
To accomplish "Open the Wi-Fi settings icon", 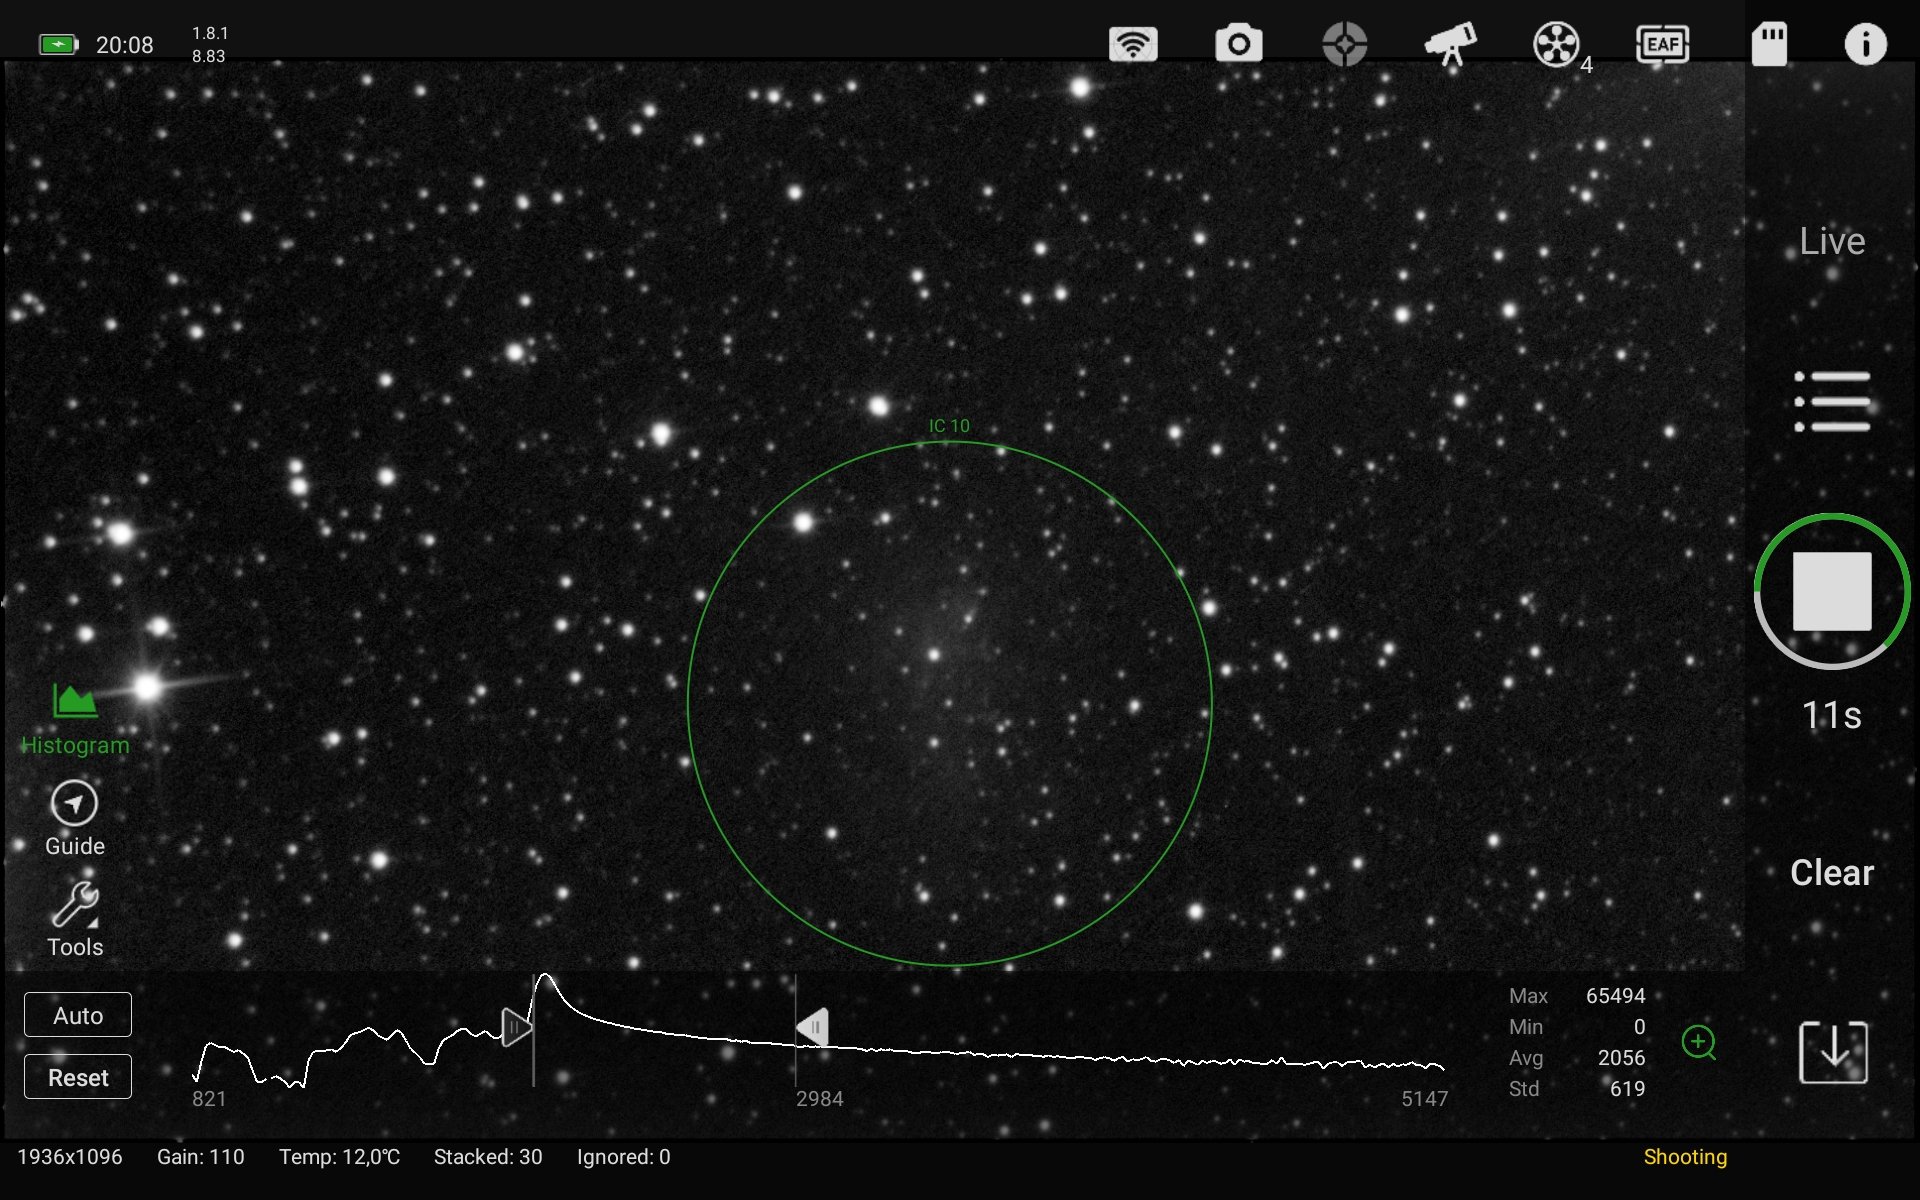I will (x=1133, y=44).
